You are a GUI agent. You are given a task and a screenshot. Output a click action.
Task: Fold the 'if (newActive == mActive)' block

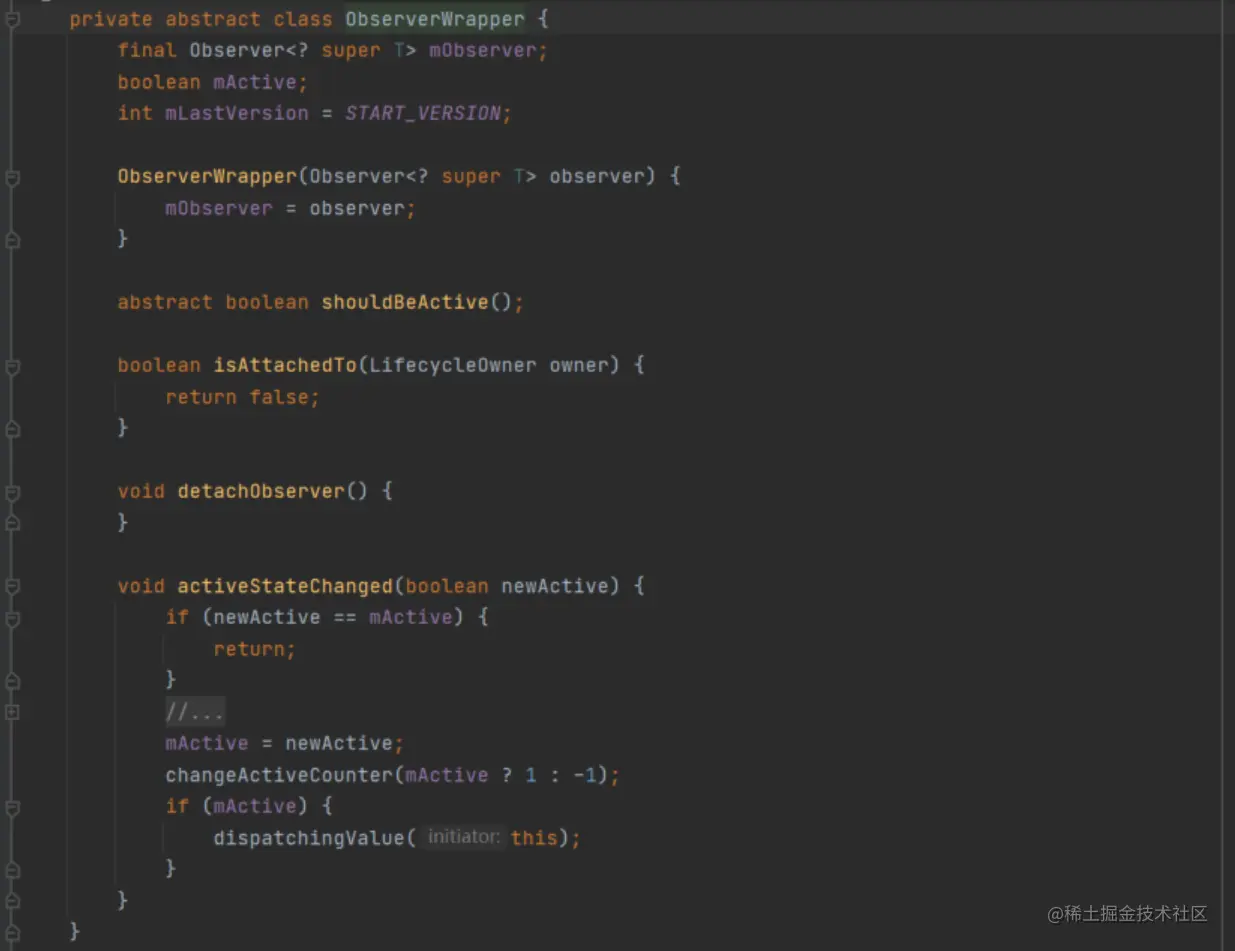[x=12, y=618]
